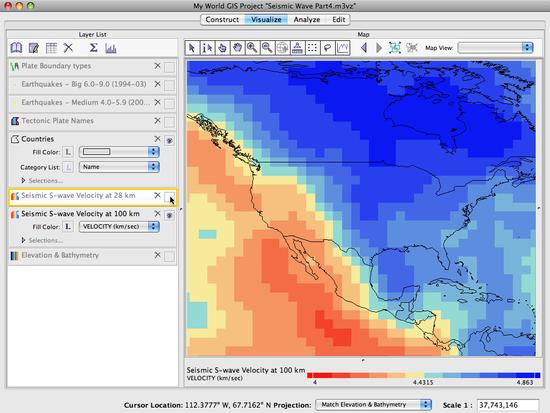This screenshot has width=550, height=413.
Task: Open the Projection dropdown menu
Action: coord(374,405)
